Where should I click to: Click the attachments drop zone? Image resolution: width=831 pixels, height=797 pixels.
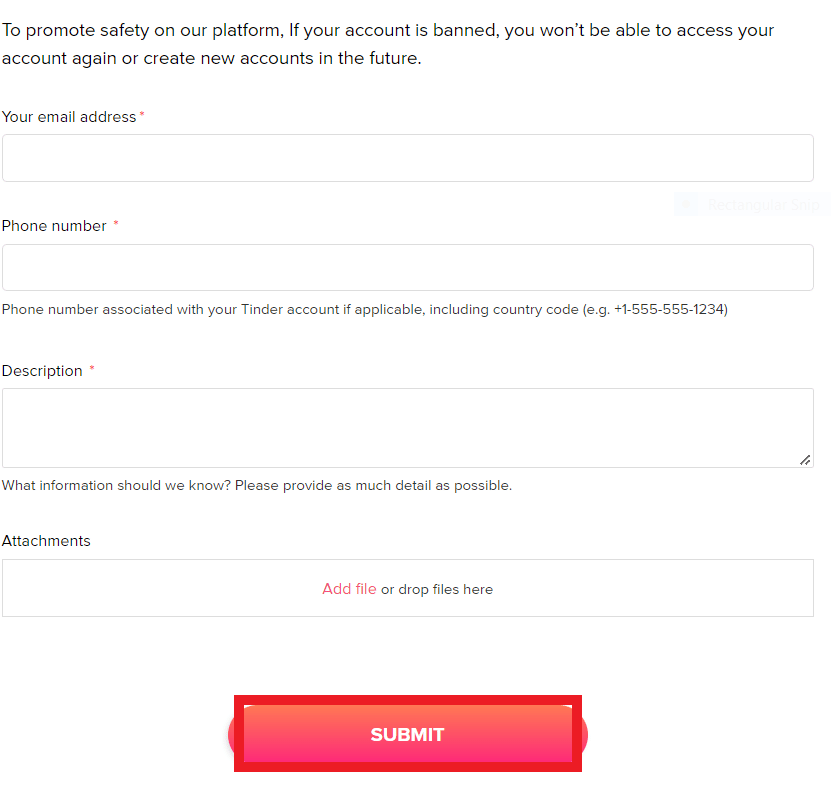[407, 588]
